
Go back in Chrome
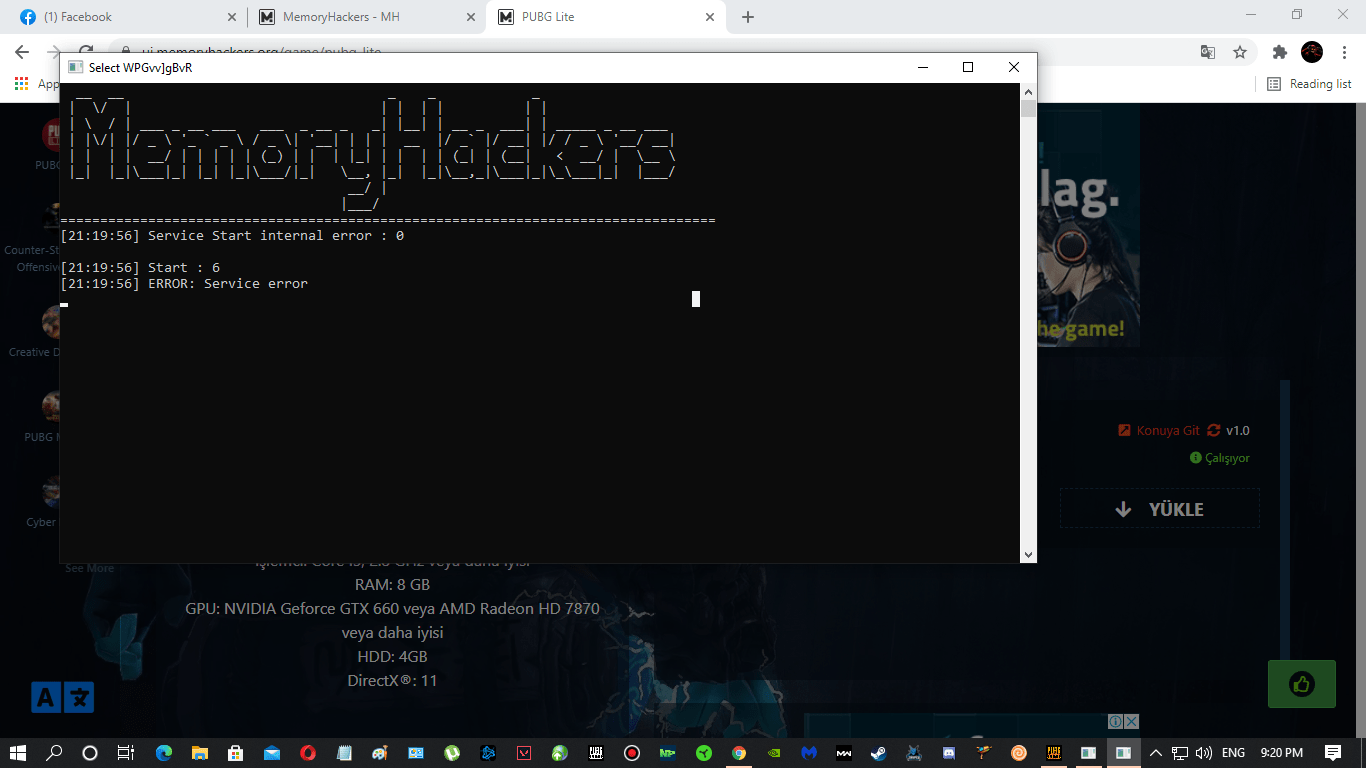tap(22, 52)
